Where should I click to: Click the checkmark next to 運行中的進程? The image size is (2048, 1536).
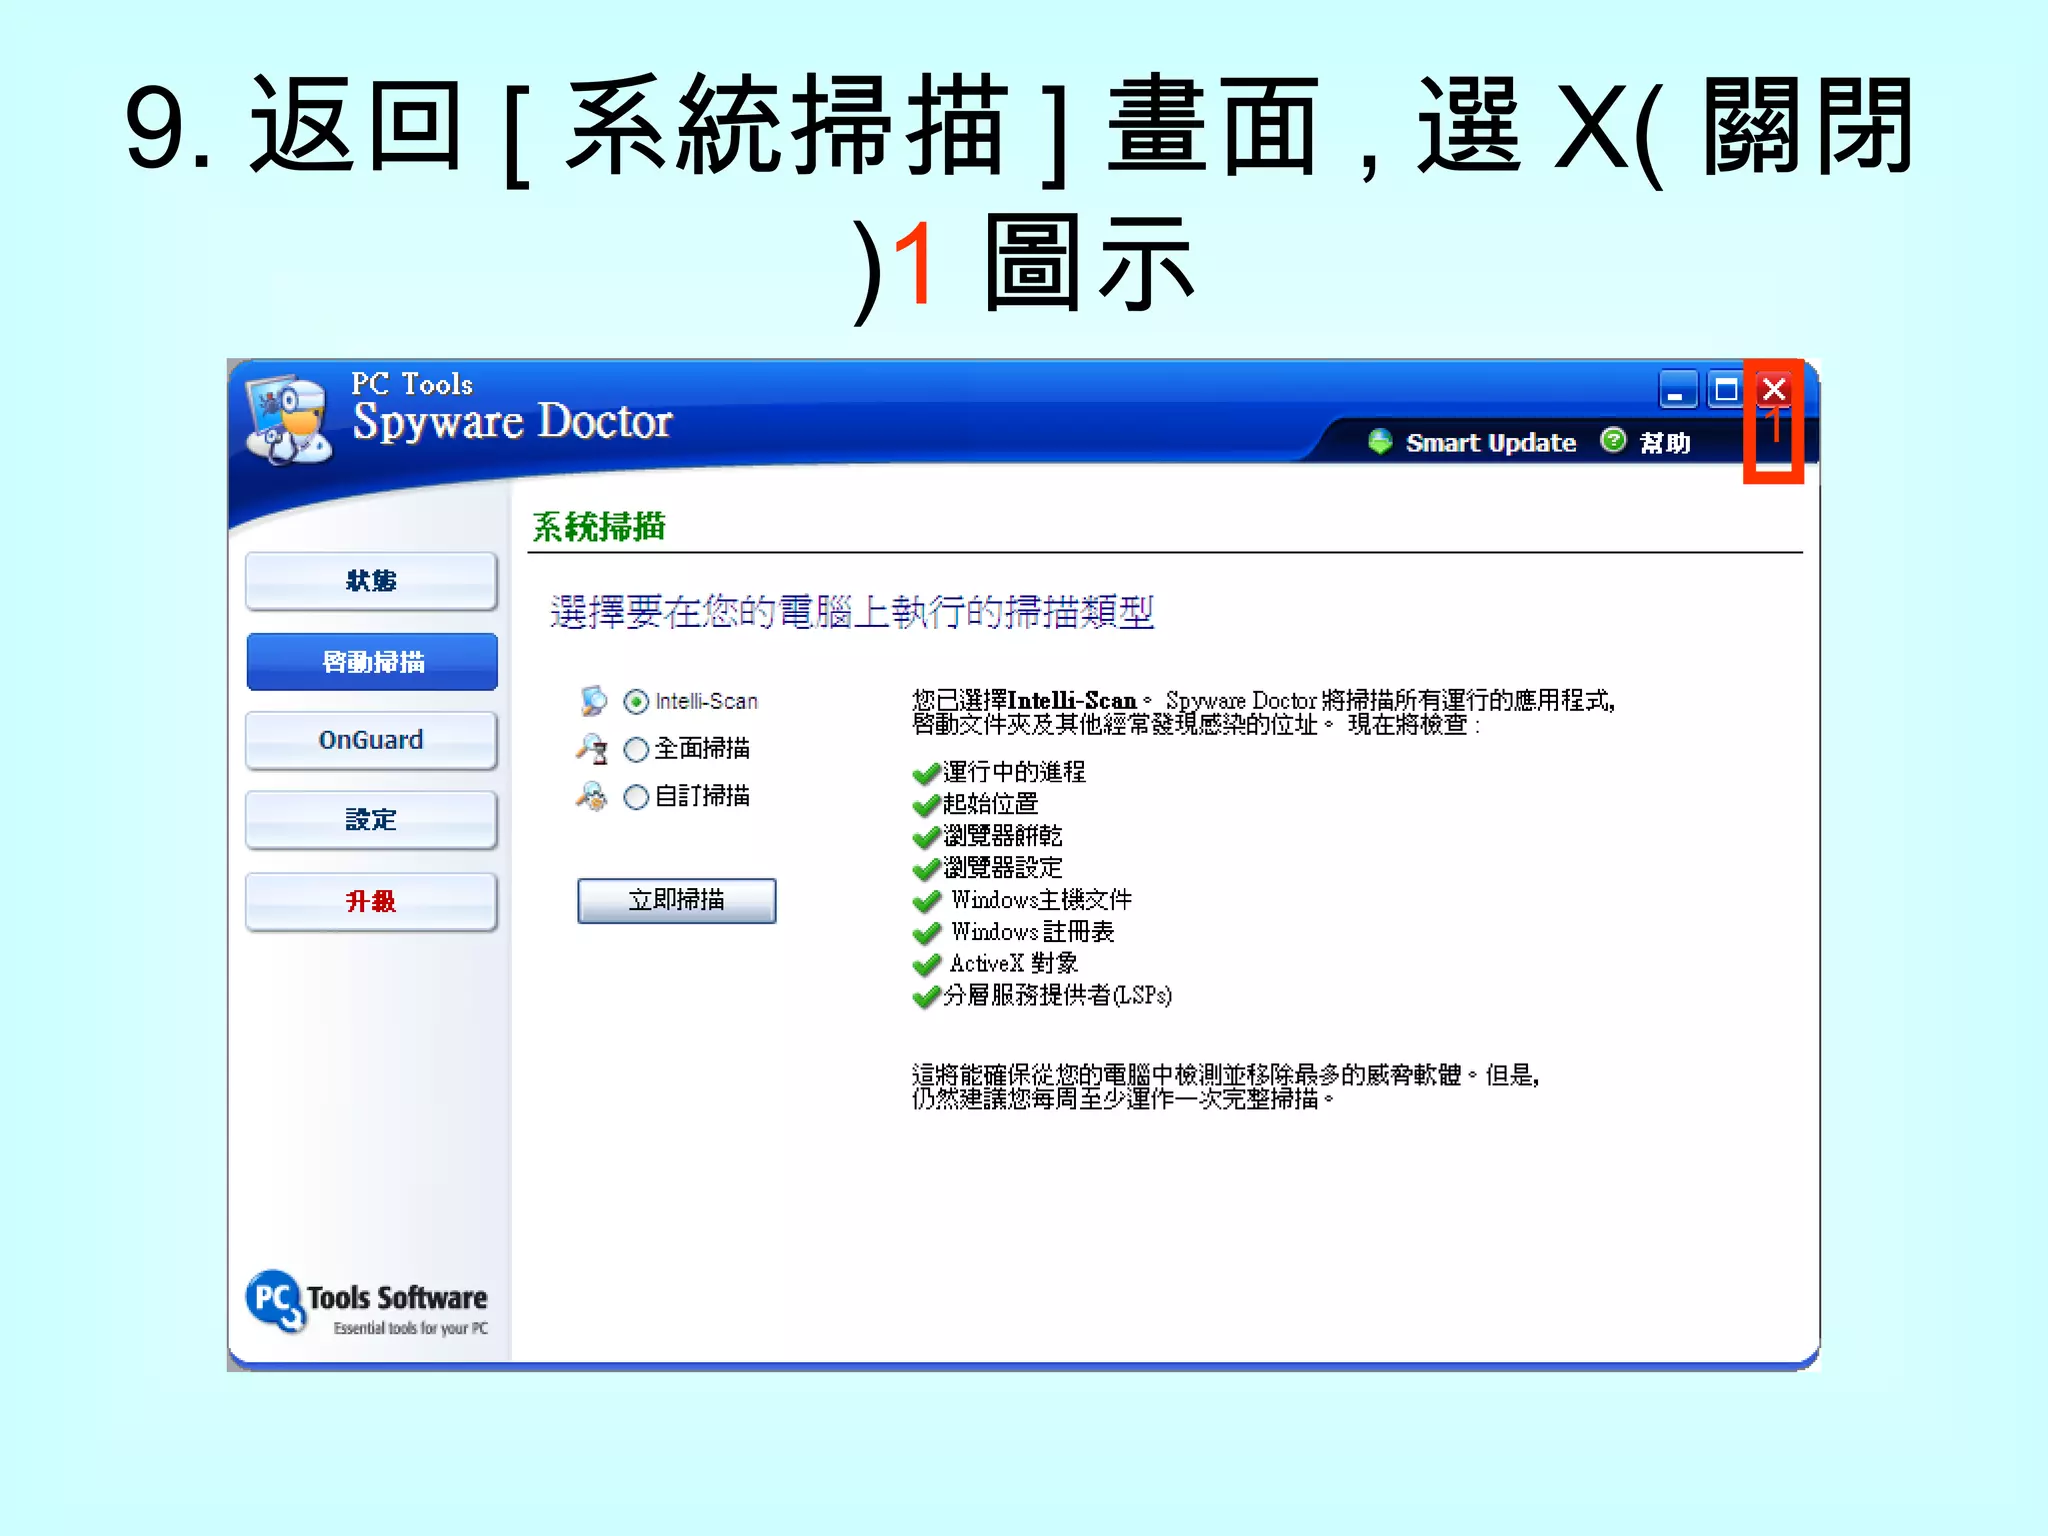[927, 773]
